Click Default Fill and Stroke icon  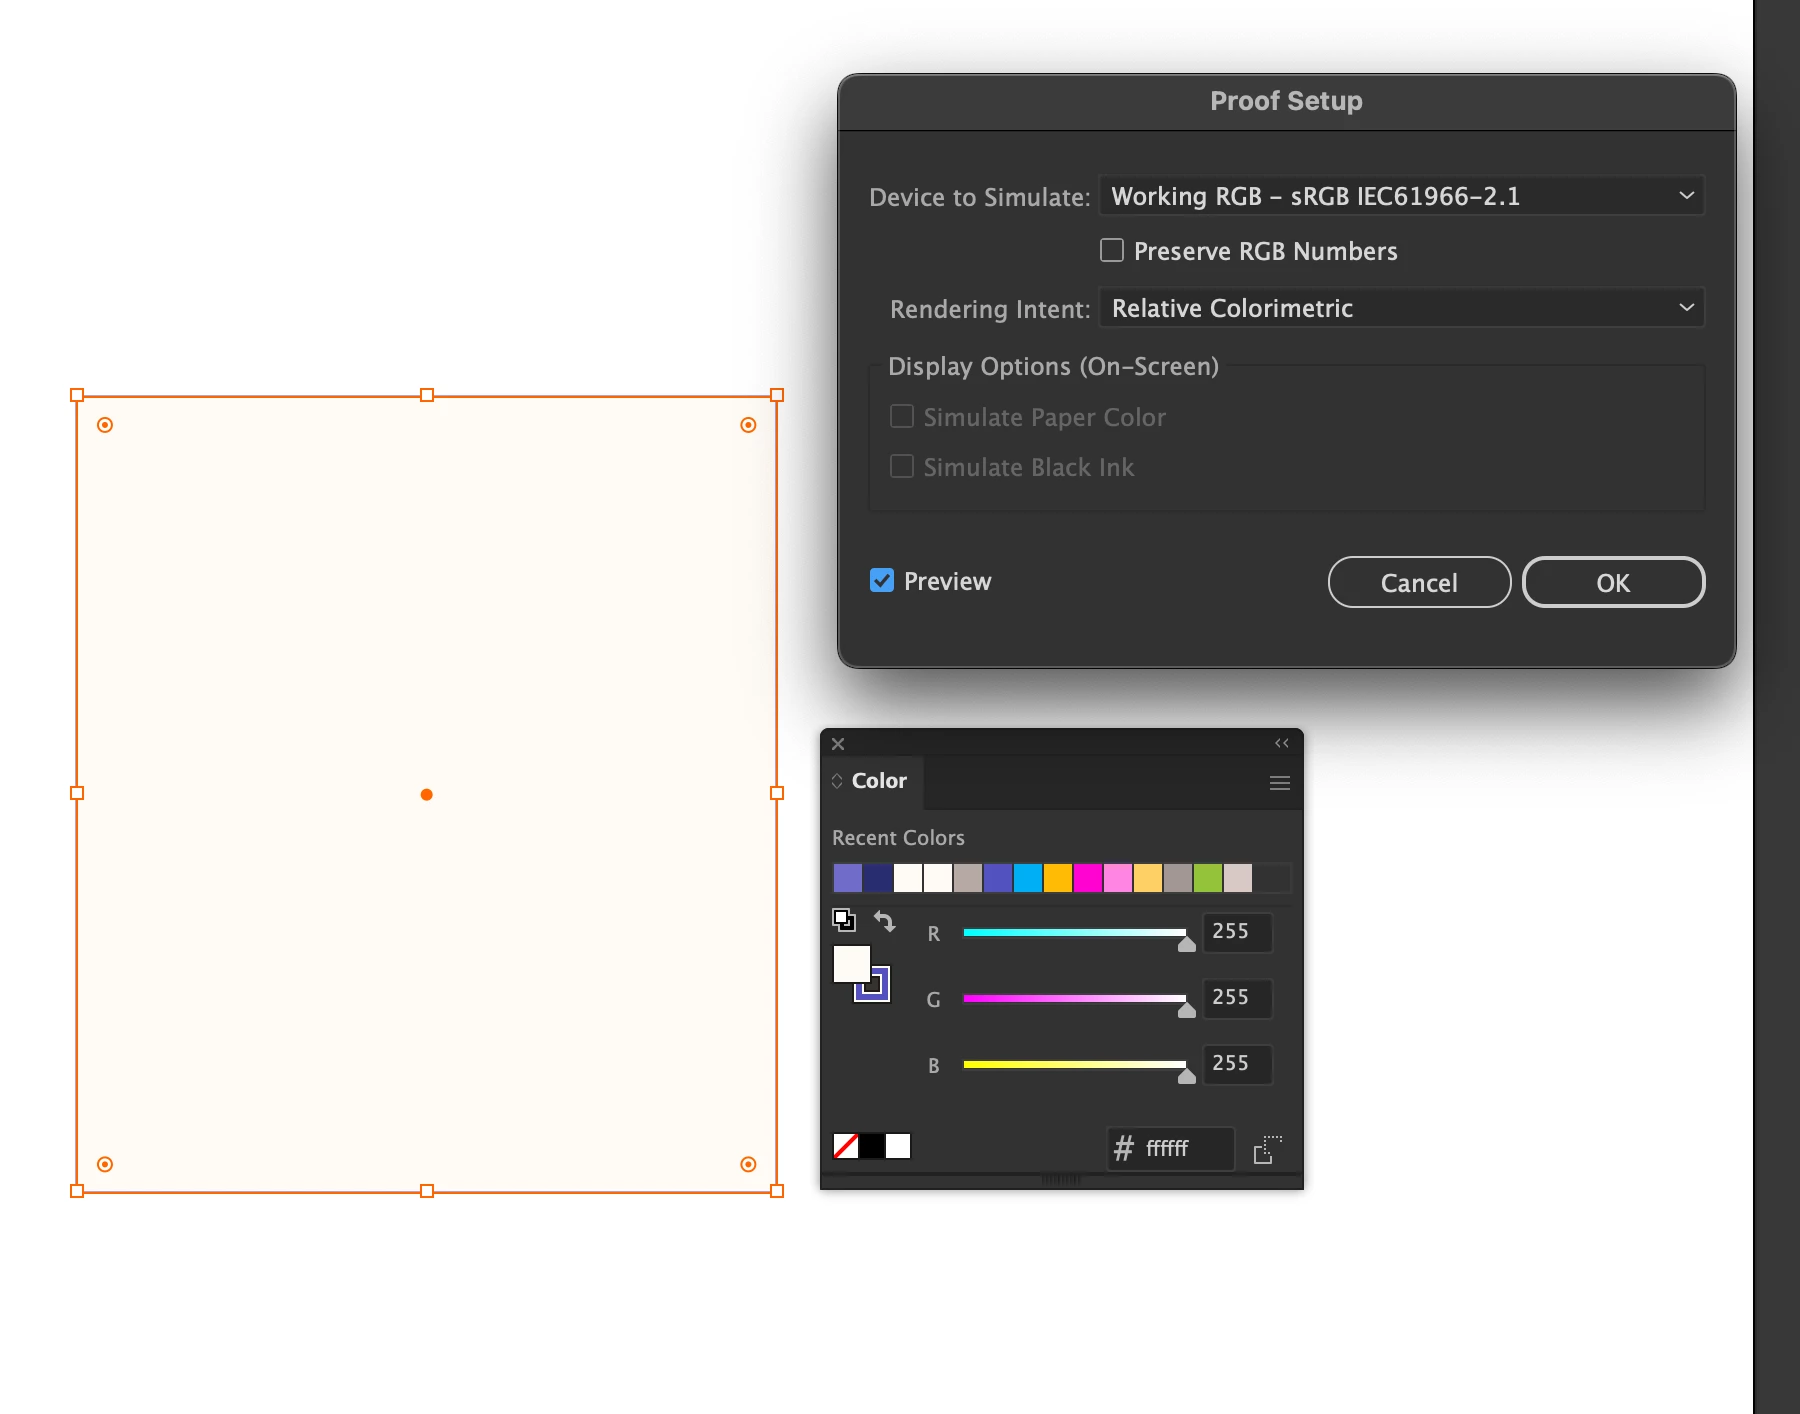click(x=844, y=919)
